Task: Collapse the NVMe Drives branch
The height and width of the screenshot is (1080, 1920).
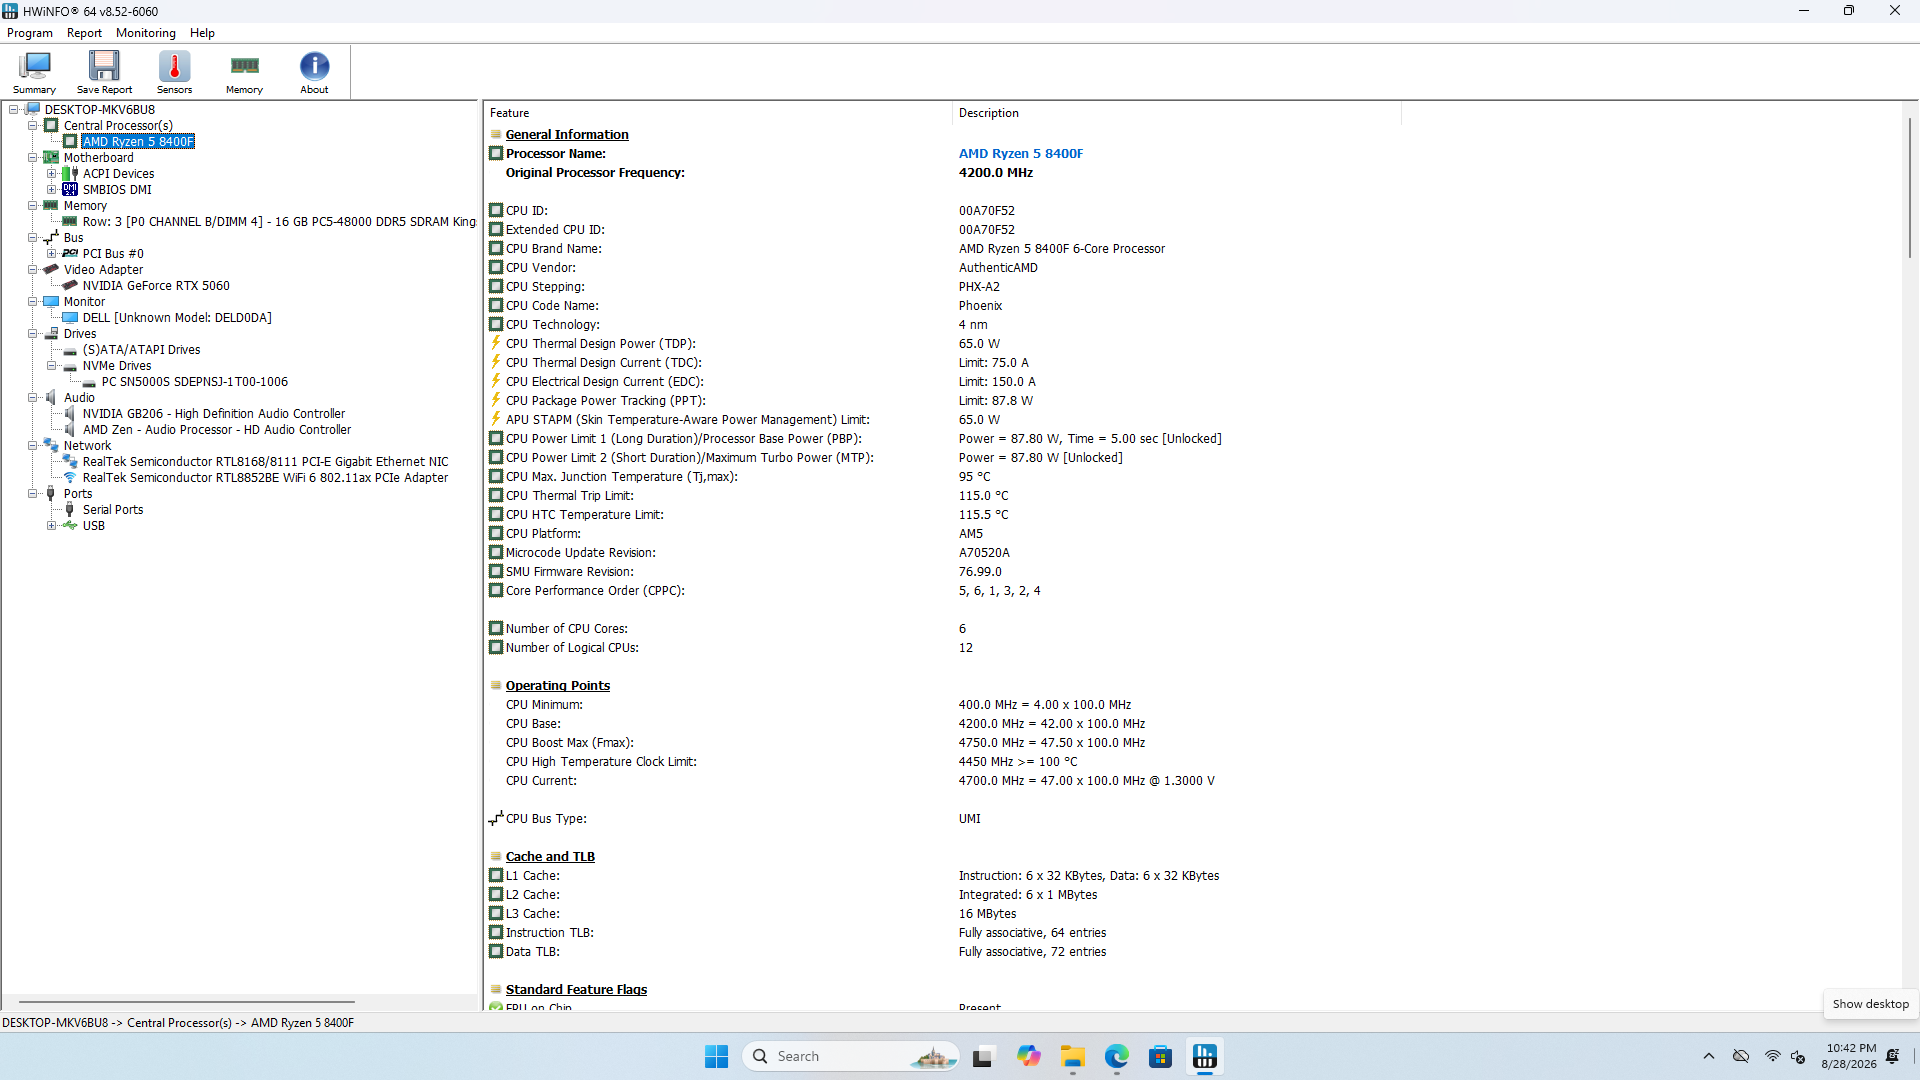Action: [52, 365]
